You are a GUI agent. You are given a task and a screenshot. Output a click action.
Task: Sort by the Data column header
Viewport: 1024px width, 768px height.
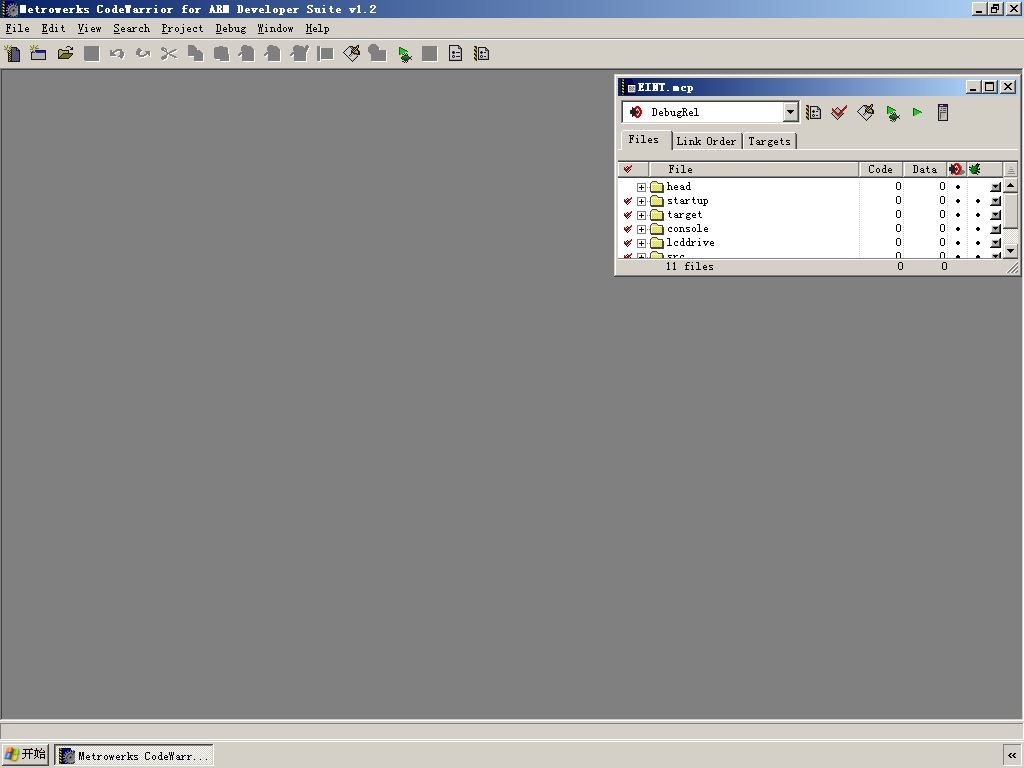pos(925,169)
